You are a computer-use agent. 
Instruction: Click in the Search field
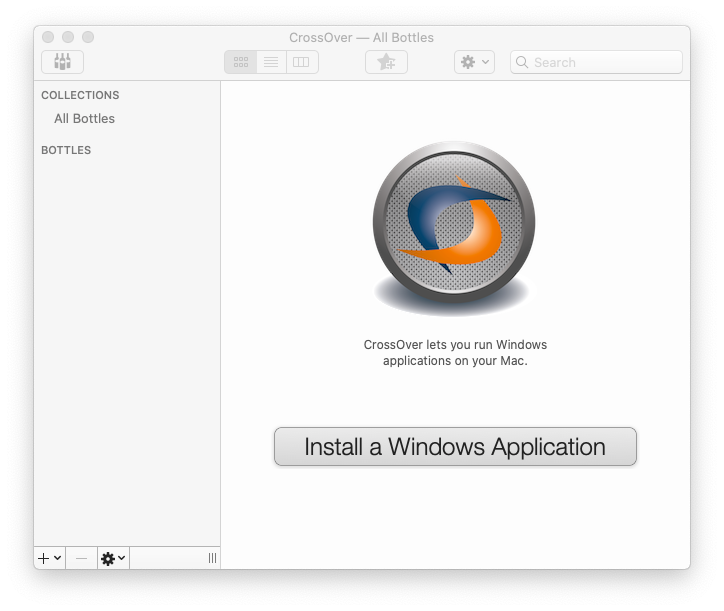pyautogui.click(x=596, y=62)
